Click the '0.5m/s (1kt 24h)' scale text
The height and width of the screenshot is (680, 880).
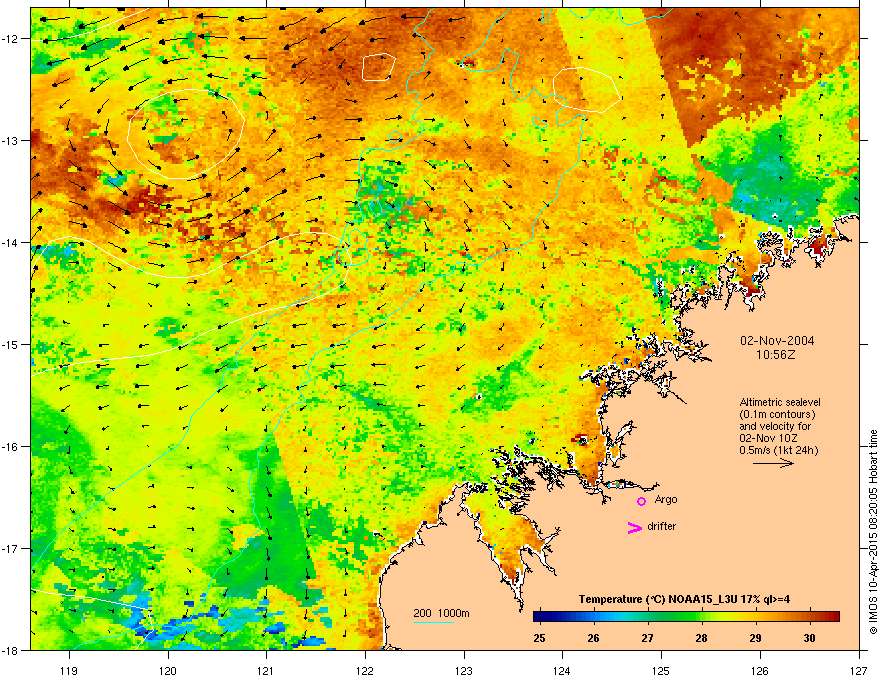(x=778, y=450)
